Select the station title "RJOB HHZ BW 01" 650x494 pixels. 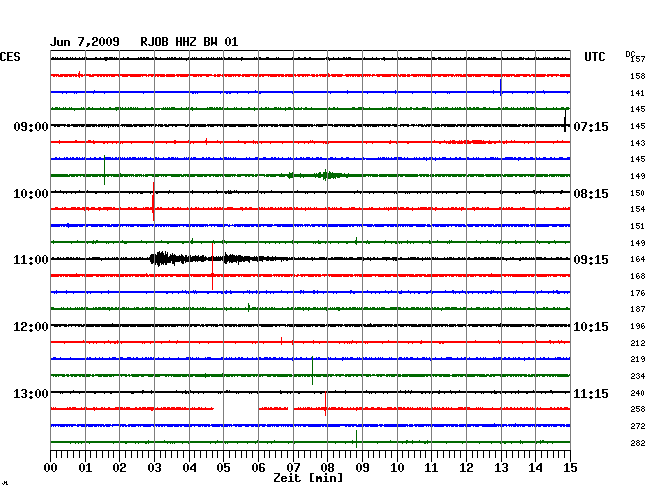coord(189,42)
